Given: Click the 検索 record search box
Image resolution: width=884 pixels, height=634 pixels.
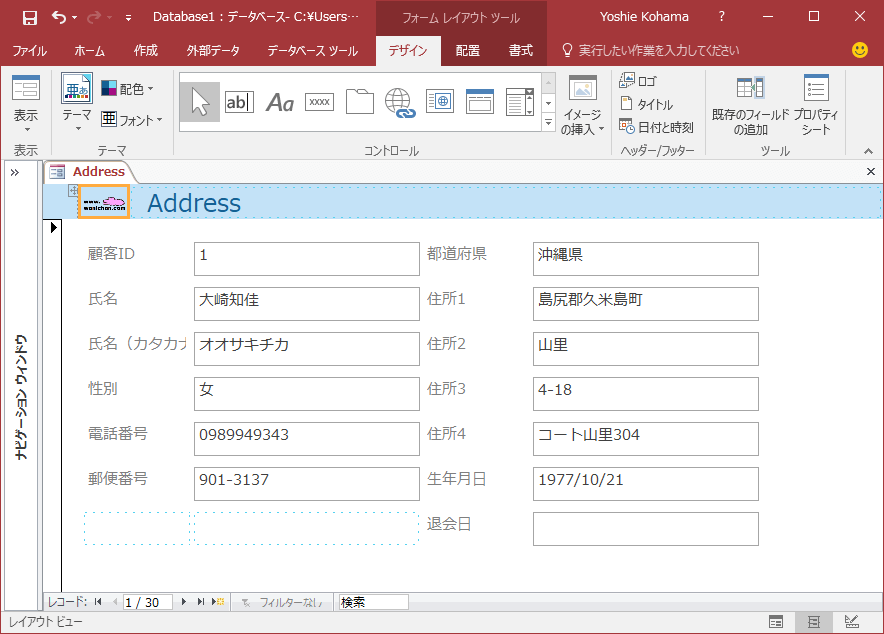Looking at the screenshot, I should tap(373, 602).
